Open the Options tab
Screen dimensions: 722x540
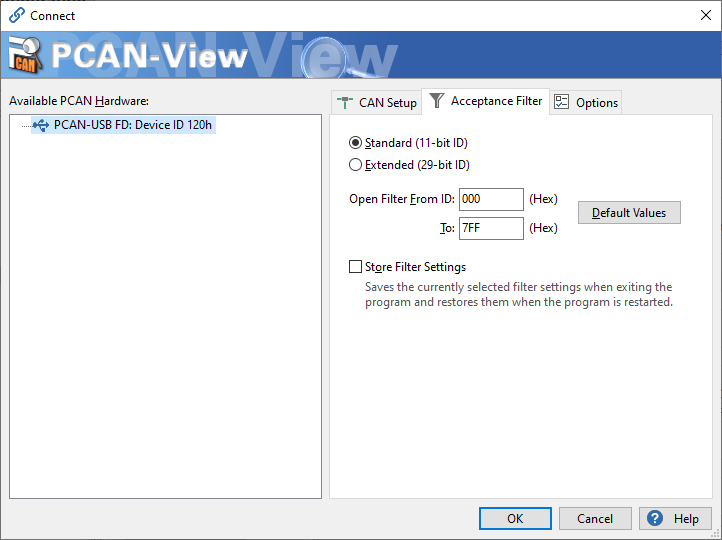(586, 102)
